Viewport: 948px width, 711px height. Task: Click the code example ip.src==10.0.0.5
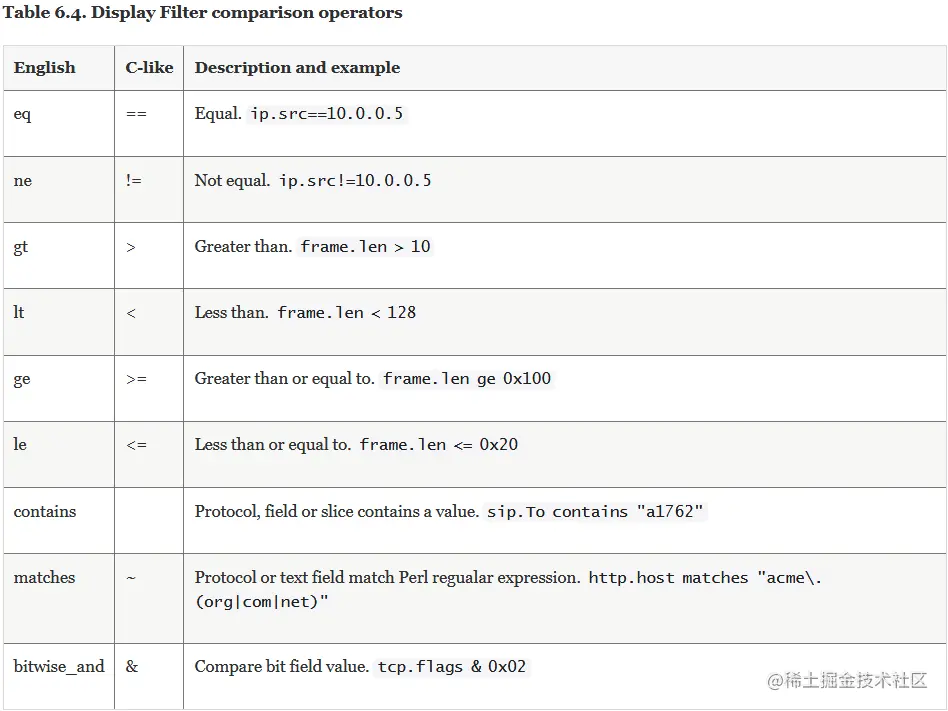click(x=326, y=114)
